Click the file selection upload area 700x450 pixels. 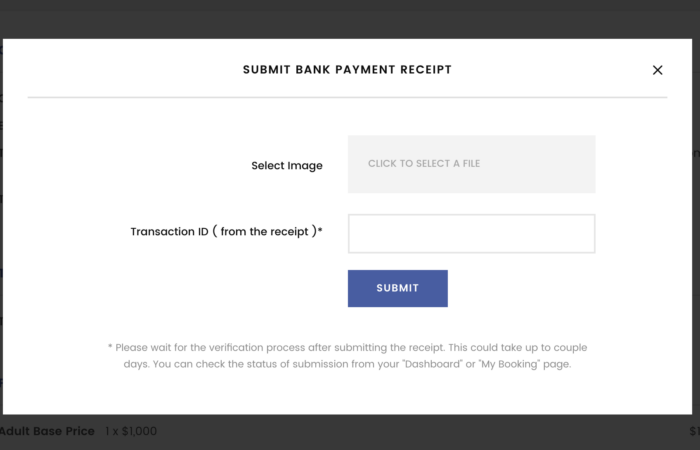click(x=471, y=164)
